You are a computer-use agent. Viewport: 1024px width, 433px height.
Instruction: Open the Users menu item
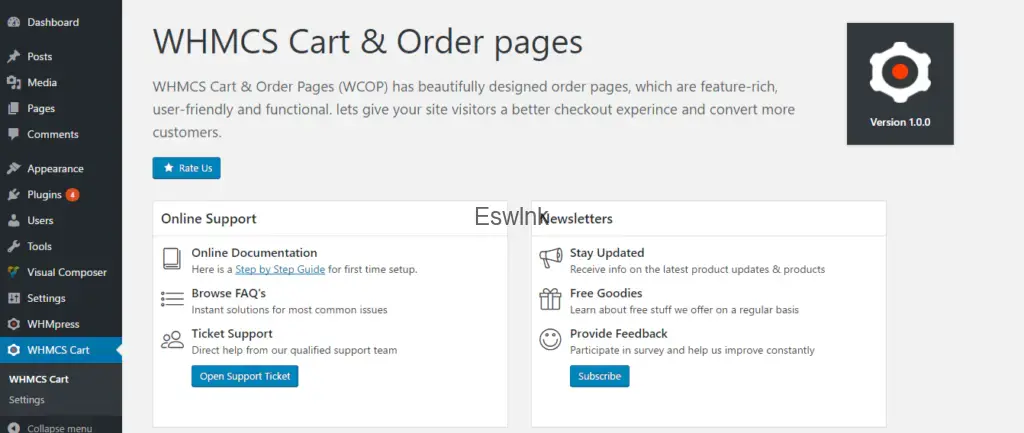[x=40, y=221]
